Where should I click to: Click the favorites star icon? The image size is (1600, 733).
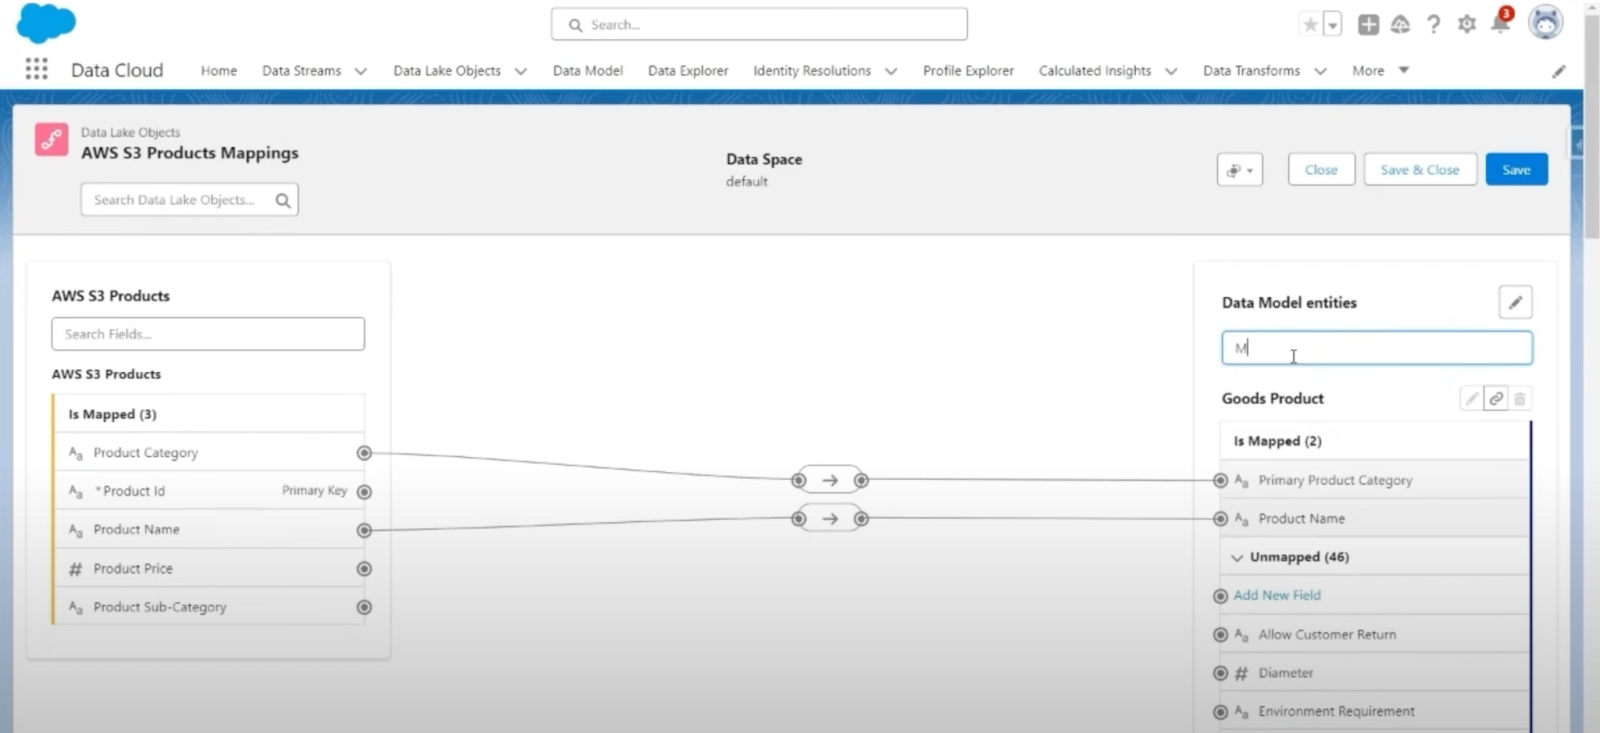(1310, 24)
